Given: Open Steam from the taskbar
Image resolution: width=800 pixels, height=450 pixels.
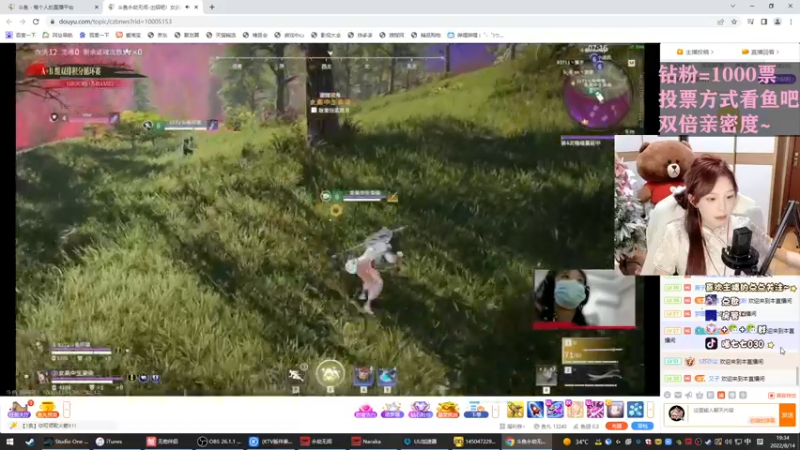Looking at the screenshot, I should pyautogui.click(x=30, y=442).
